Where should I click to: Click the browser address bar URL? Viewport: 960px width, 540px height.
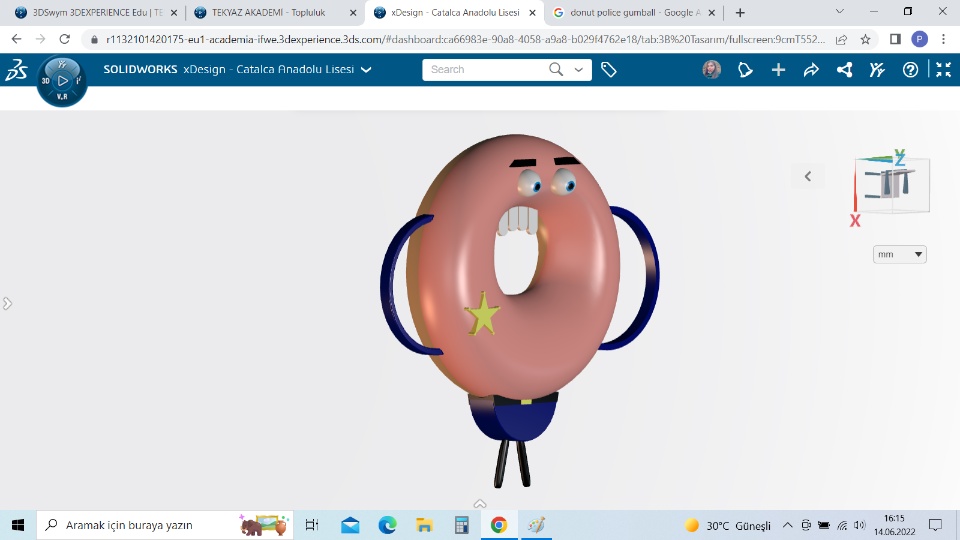click(465, 39)
